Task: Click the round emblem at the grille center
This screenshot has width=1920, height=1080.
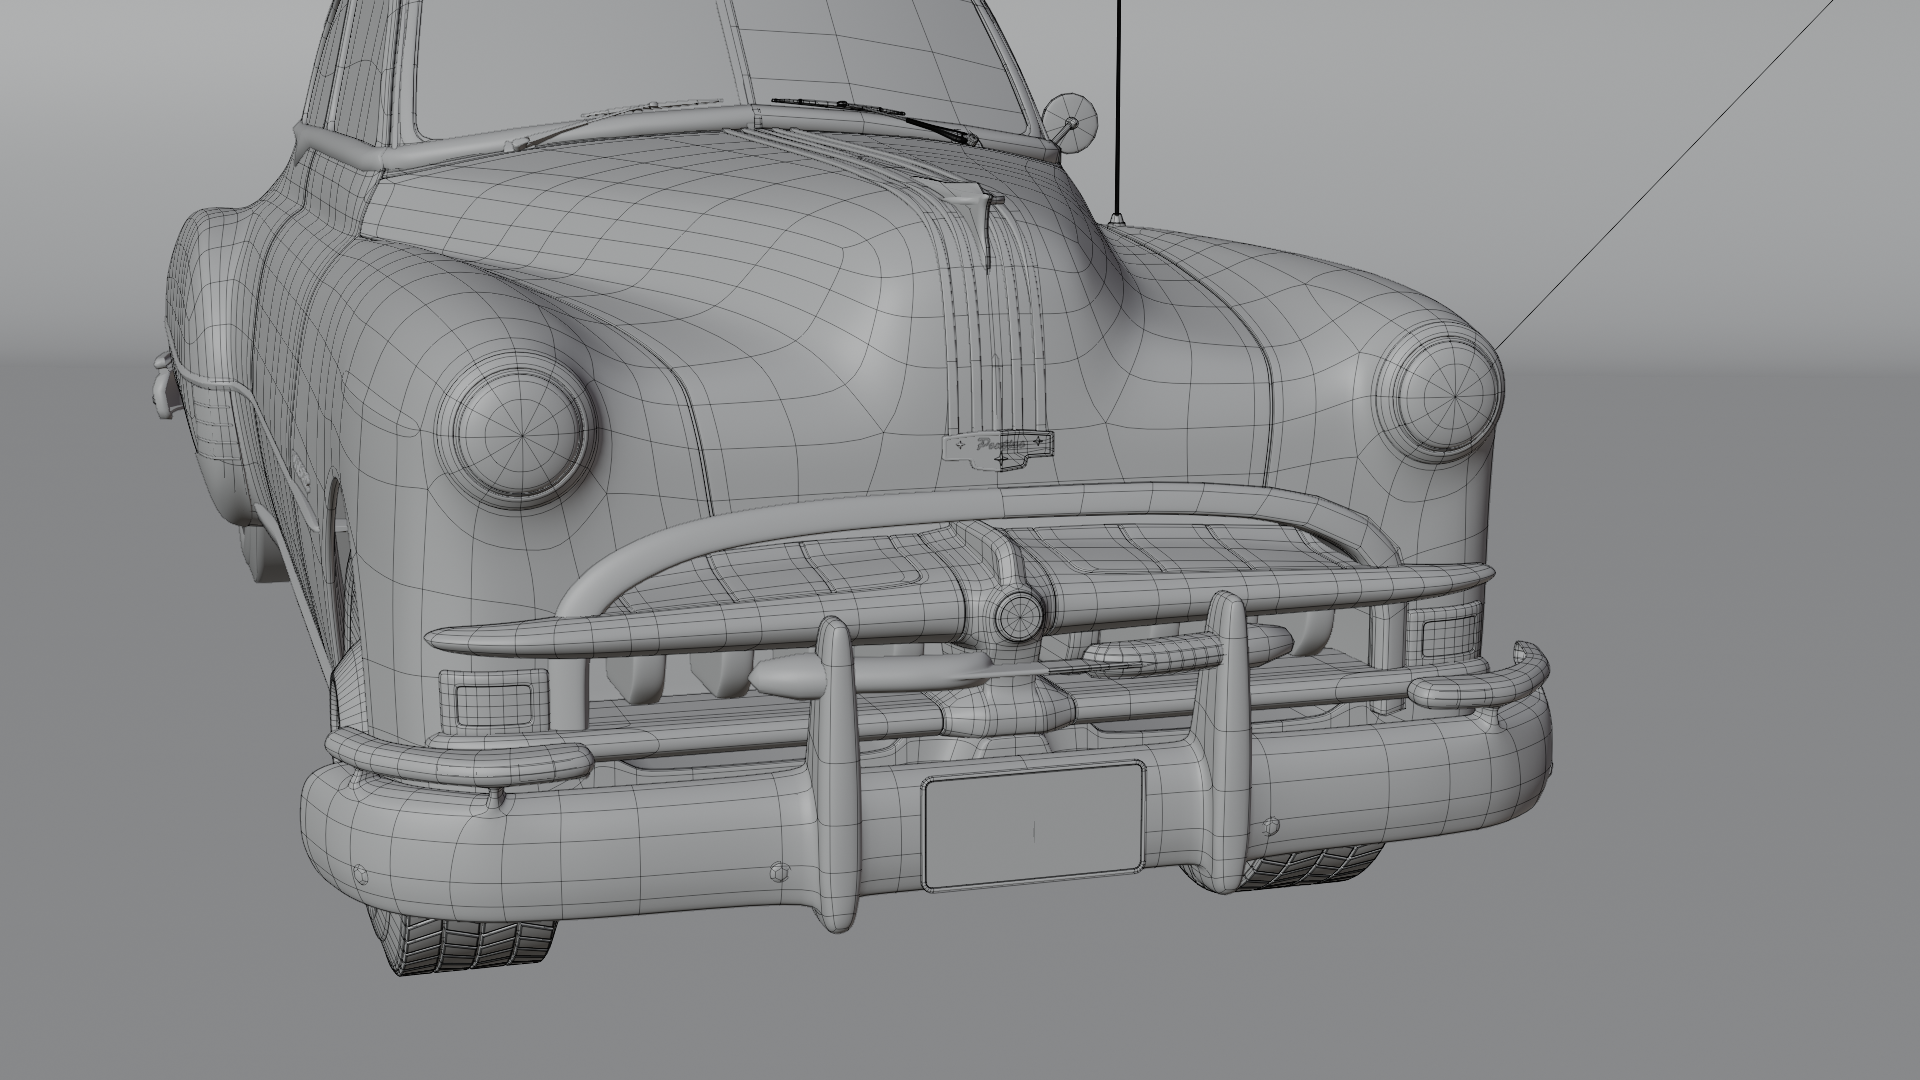Action: (1020, 615)
